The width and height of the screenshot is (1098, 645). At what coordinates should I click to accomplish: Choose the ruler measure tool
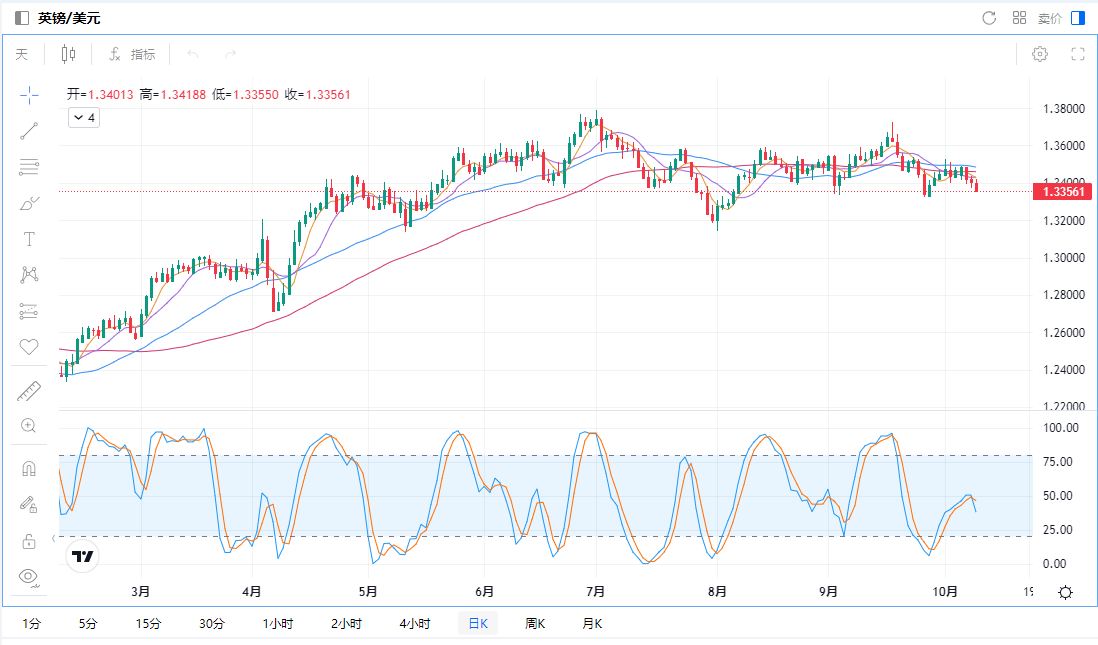click(29, 391)
